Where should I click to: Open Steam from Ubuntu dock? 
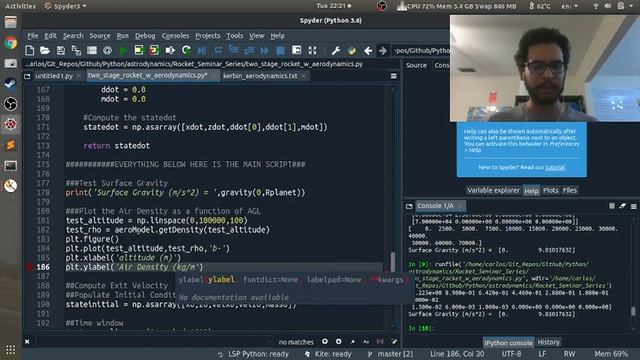pyautogui.click(x=11, y=84)
